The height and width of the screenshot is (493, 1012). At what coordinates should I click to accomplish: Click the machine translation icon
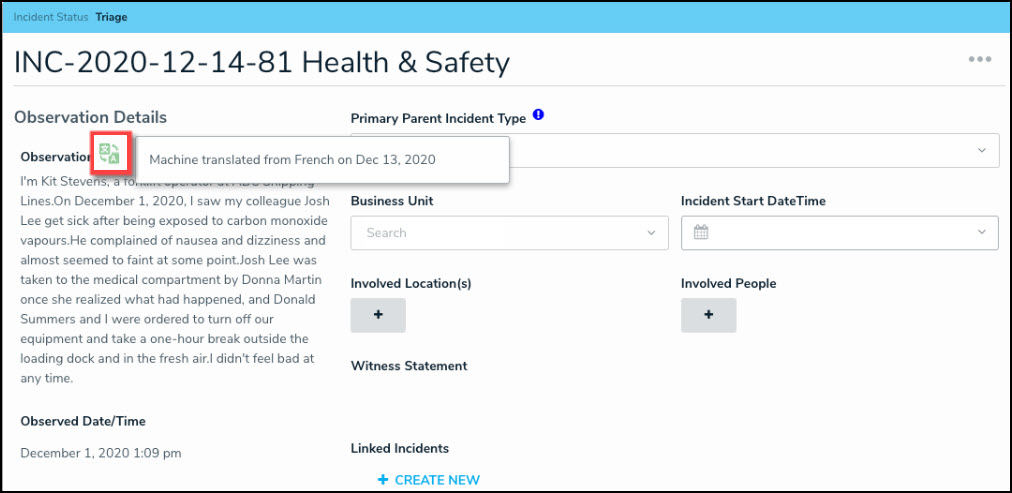(x=110, y=153)
